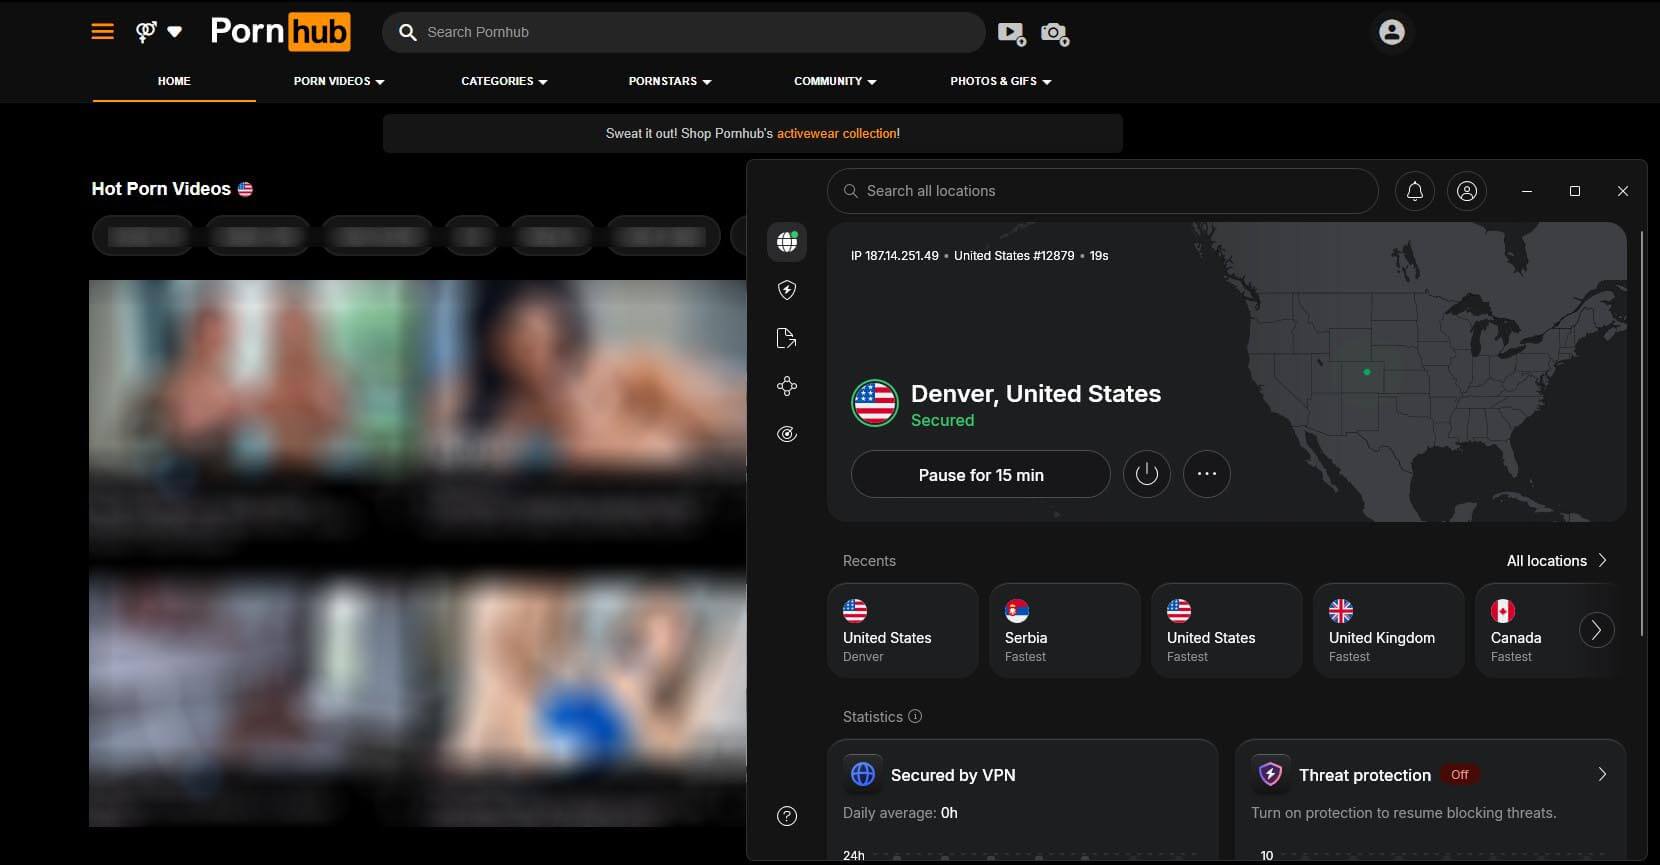Expand the CATEGORIES dropdown in the site navigation
This screenshot has height=865, width=1660.
point(504,81)
